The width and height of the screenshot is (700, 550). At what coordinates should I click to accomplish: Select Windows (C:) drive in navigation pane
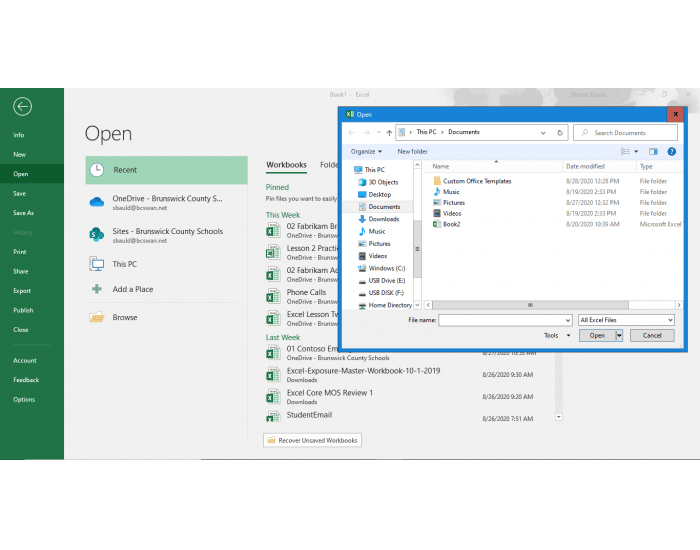coord(387,268)
